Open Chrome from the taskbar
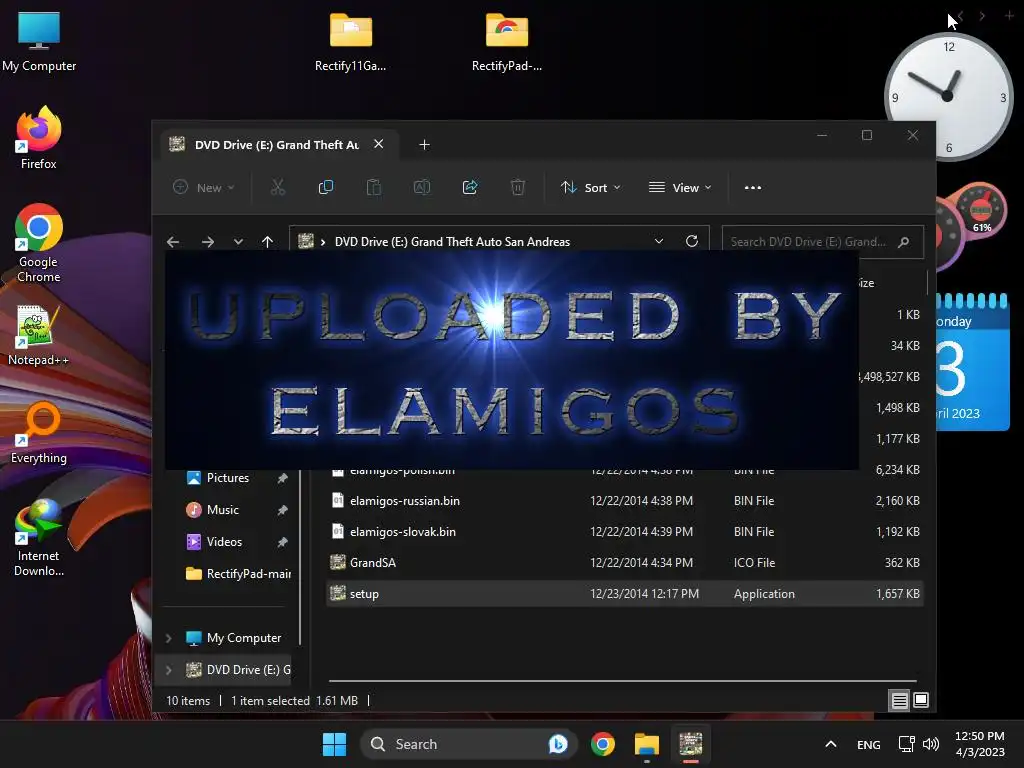Image resolution: width=1024 pixels, height=768 pixels. pos(603,744)
